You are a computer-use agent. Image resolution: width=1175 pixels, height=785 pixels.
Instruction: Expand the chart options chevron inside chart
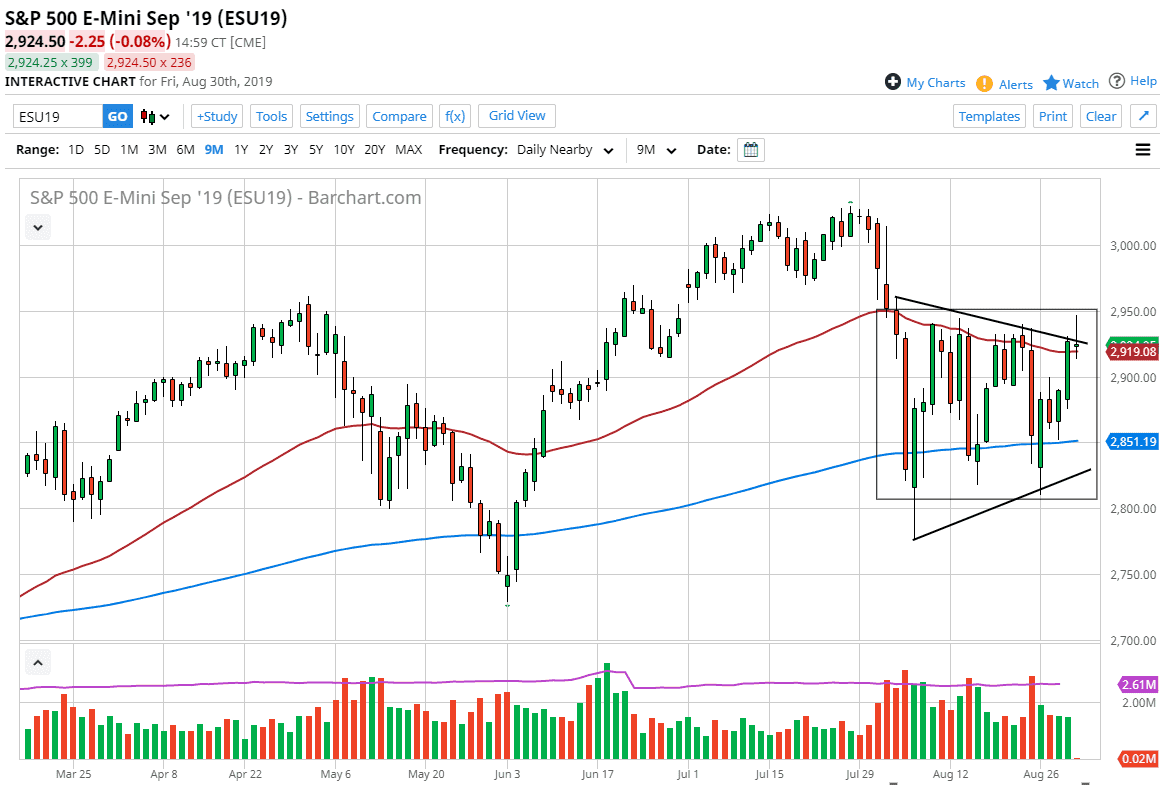[37, 227]
